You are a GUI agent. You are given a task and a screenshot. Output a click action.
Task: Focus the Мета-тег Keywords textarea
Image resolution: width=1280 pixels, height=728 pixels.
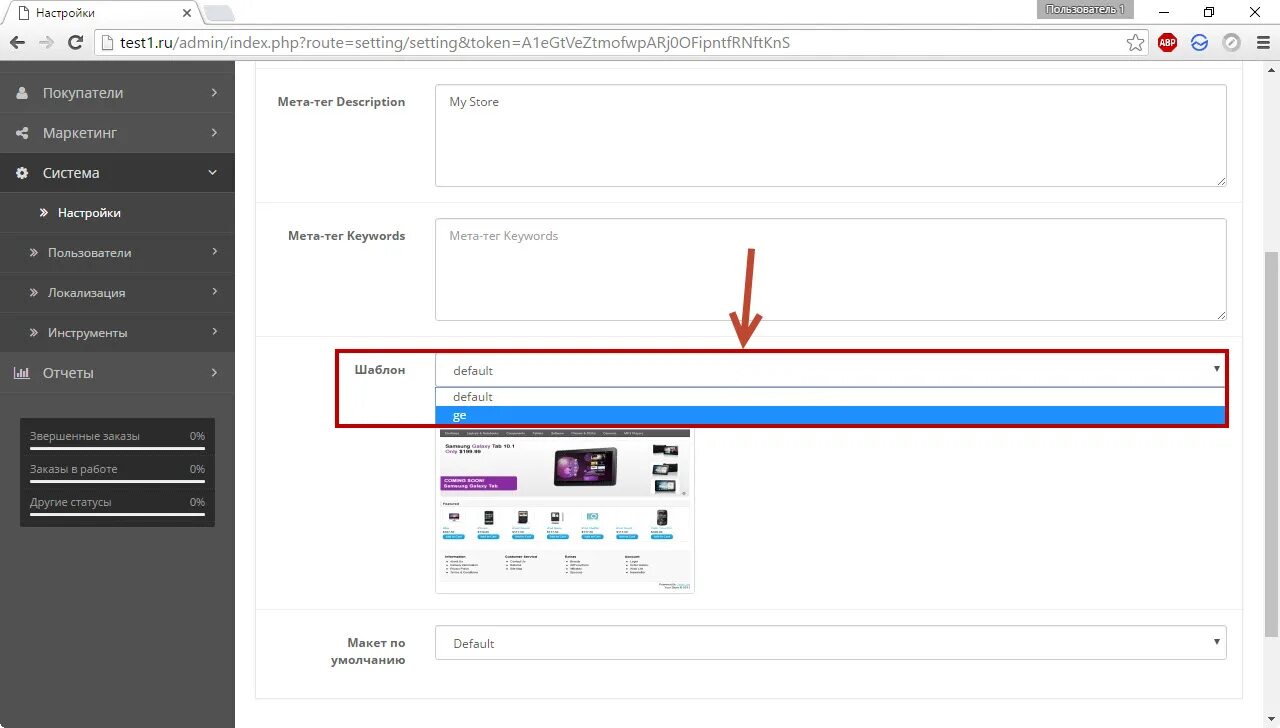[831, 269]
